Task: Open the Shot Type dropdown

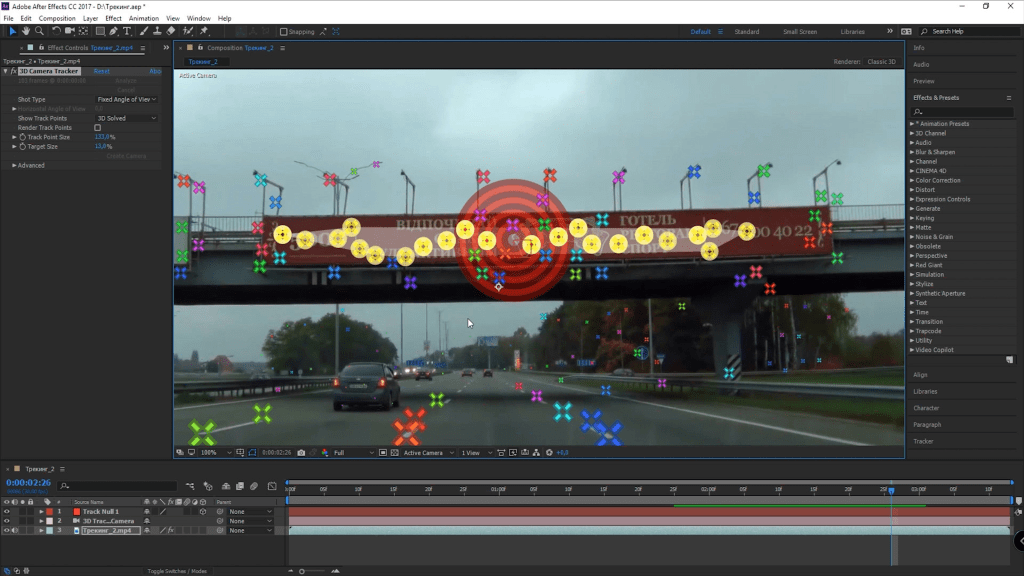Action: click(127, 100)
